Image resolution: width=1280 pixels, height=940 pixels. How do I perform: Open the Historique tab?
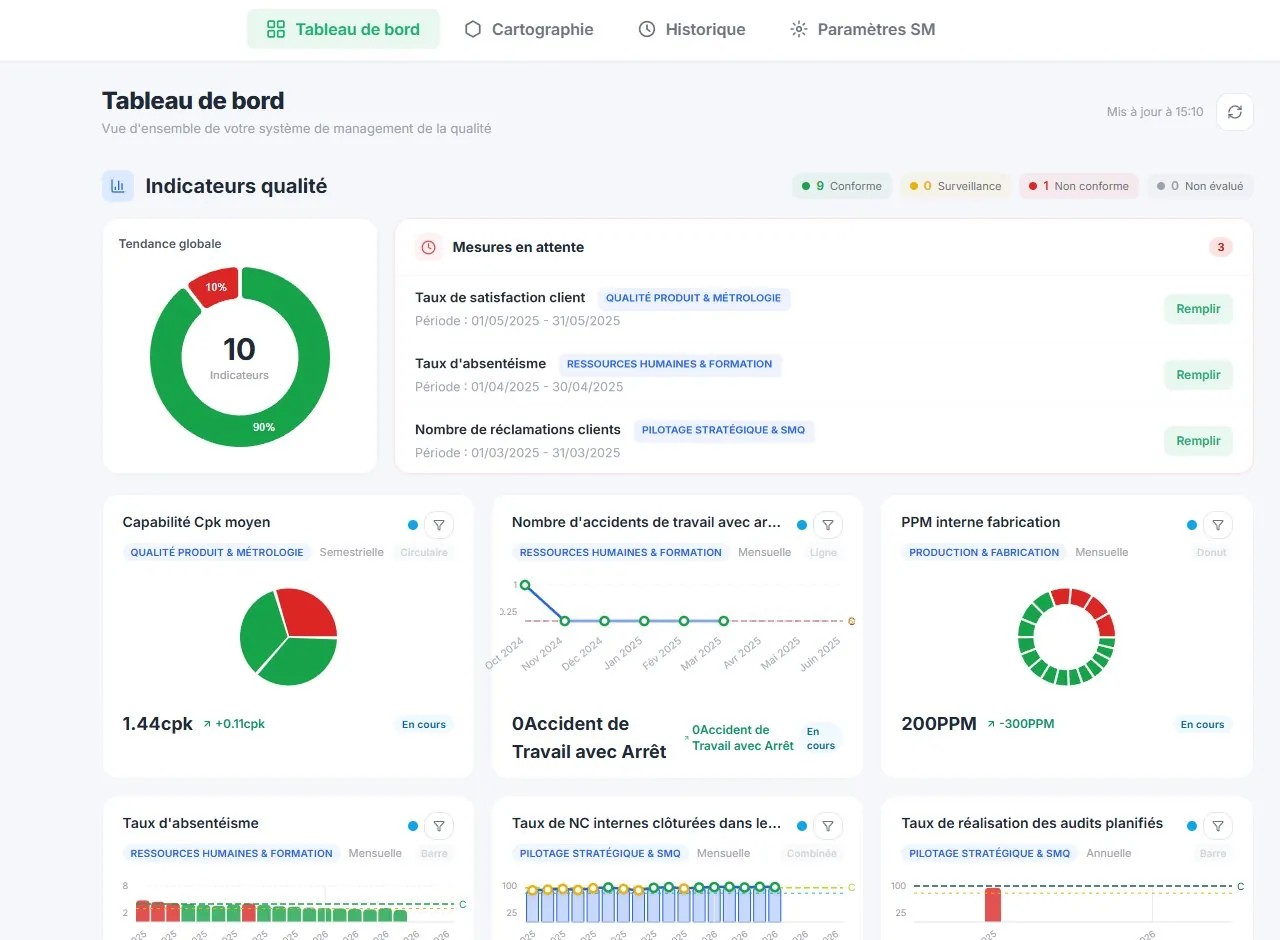[692, 29]
